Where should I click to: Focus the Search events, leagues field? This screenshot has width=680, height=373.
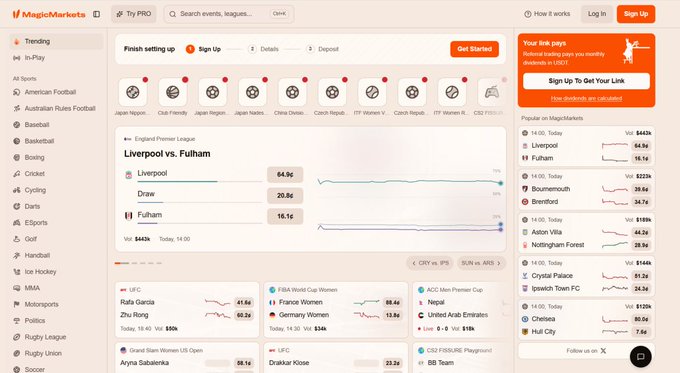click(229, 14)
